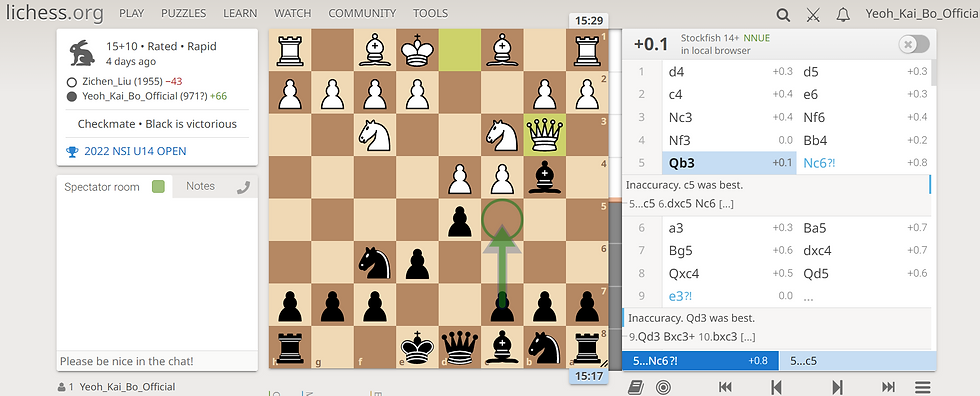The height and width of the screenshot is (396, 980).
Task: Select move 4...Bb4 in move list
Action: (x=864, y=141)
